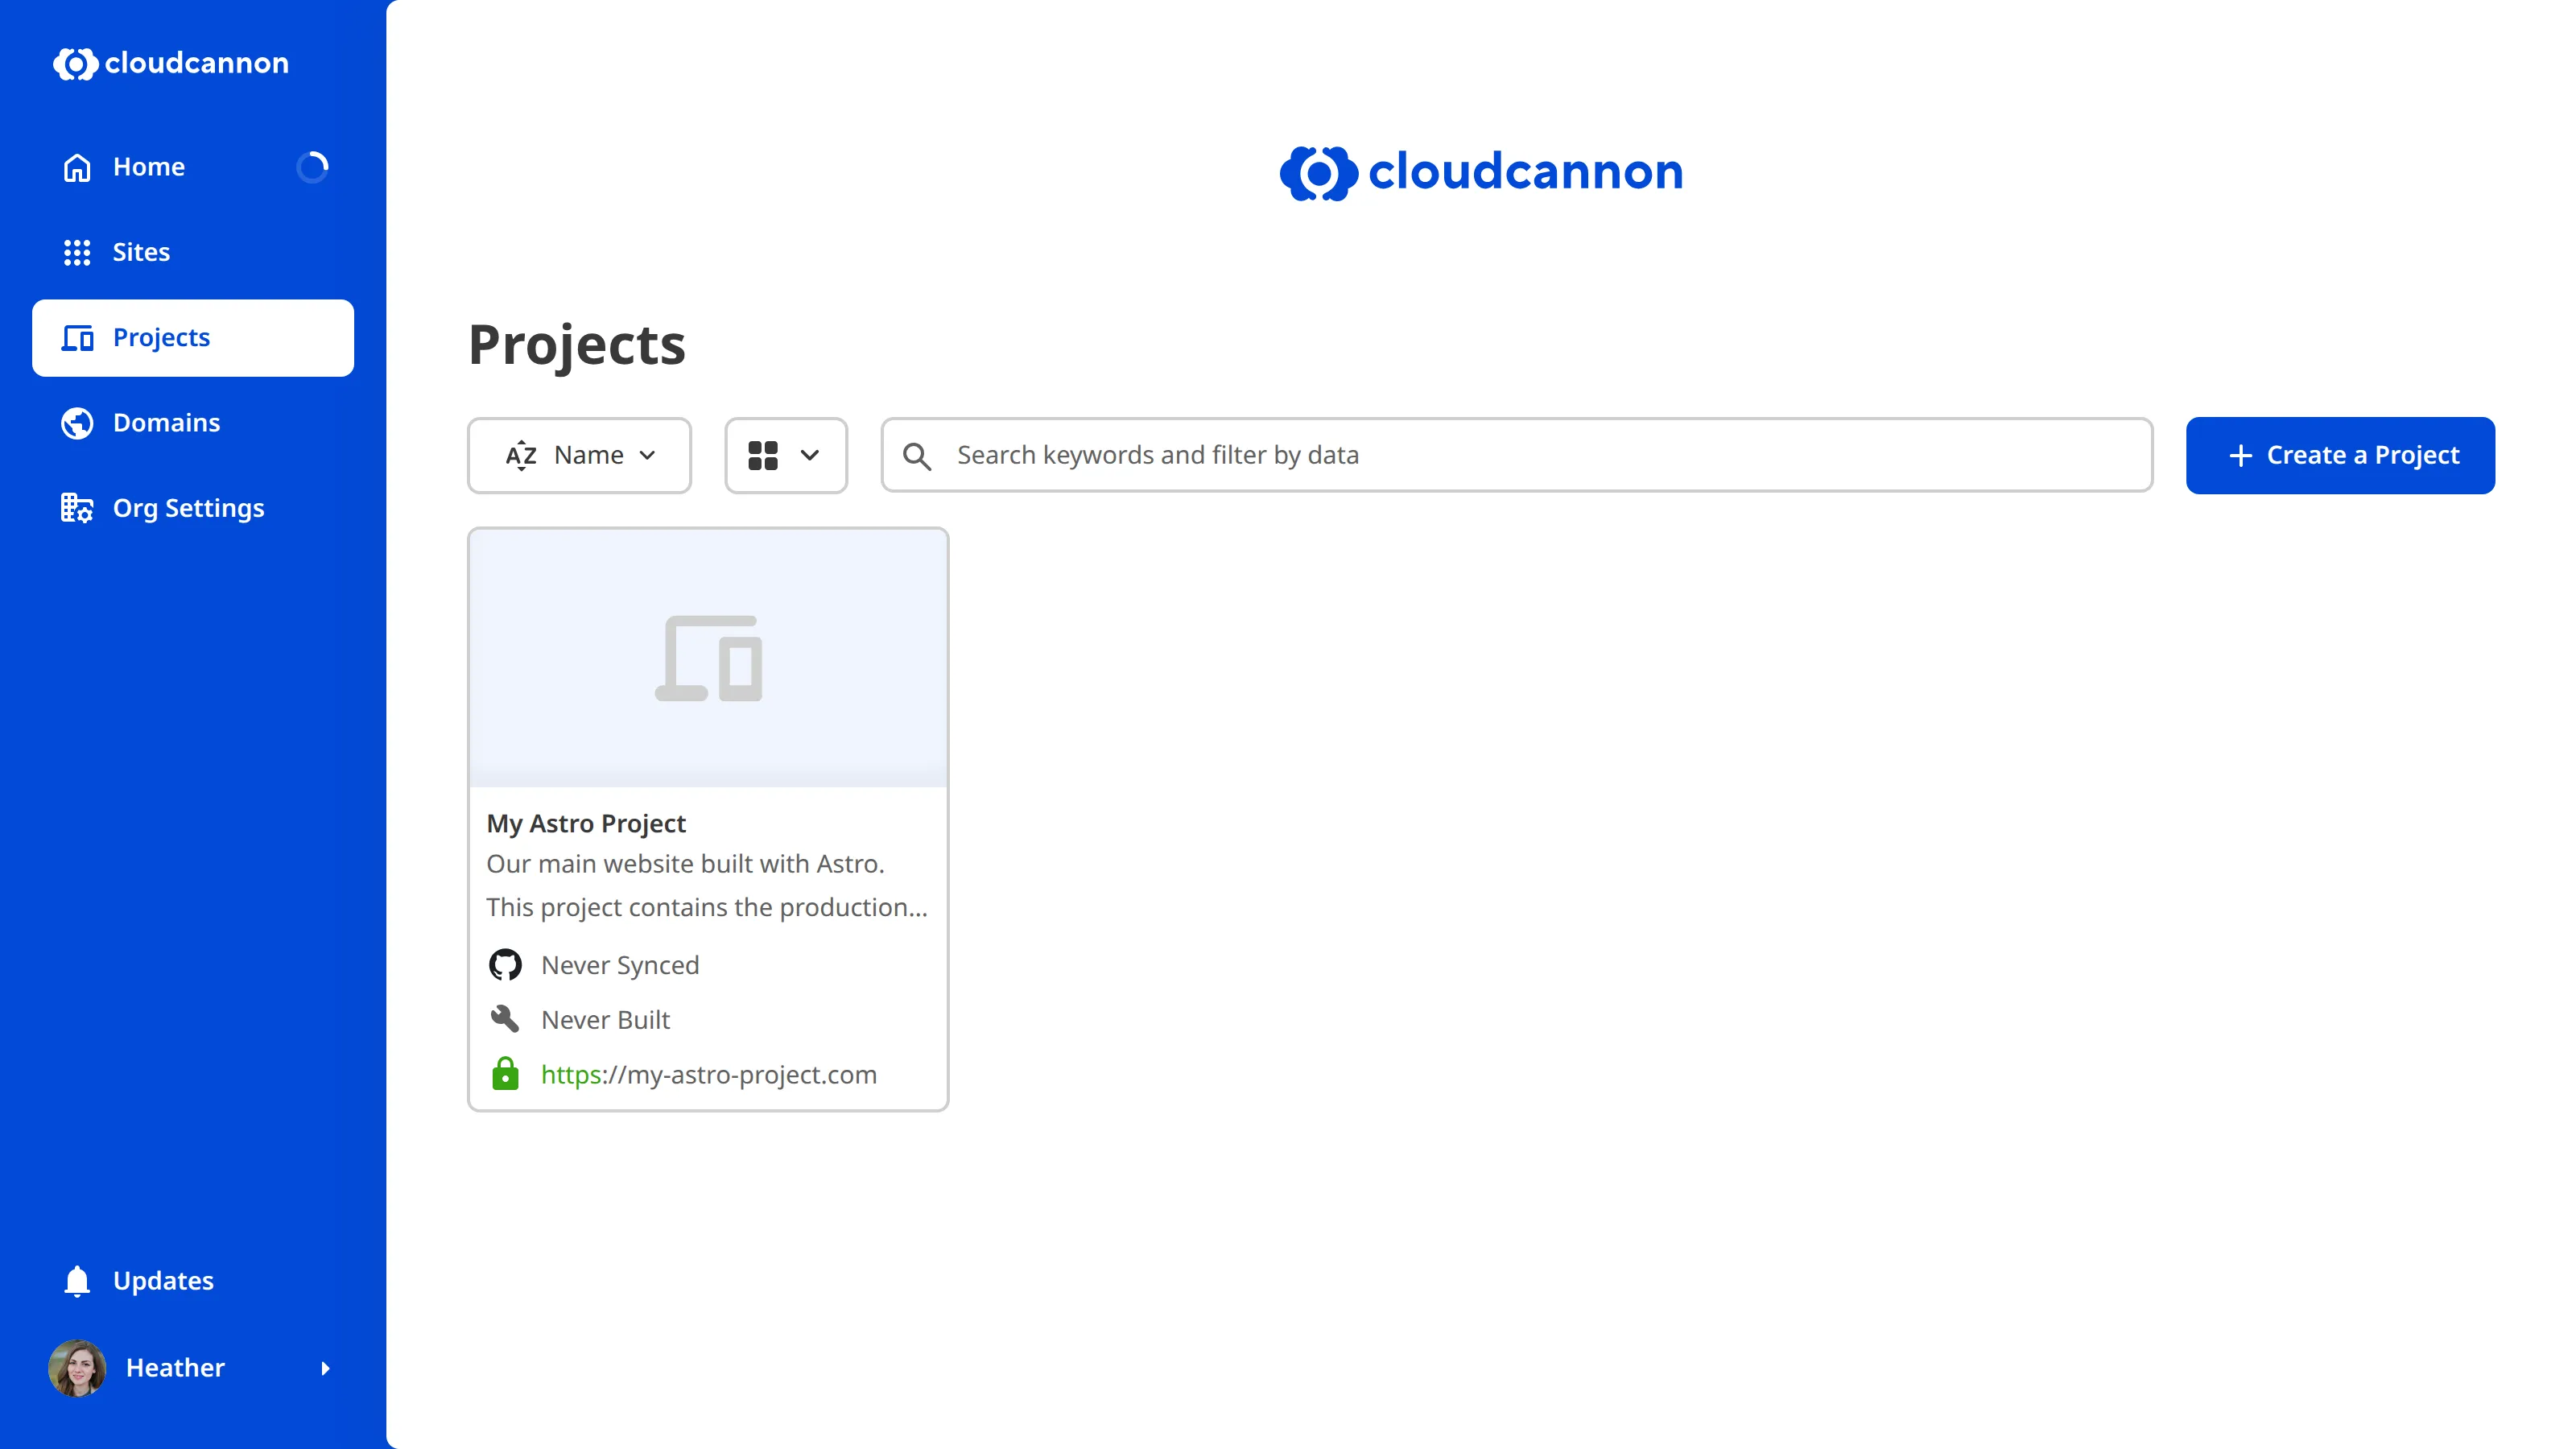Navigate to Org Settings

tap(188, 508)
